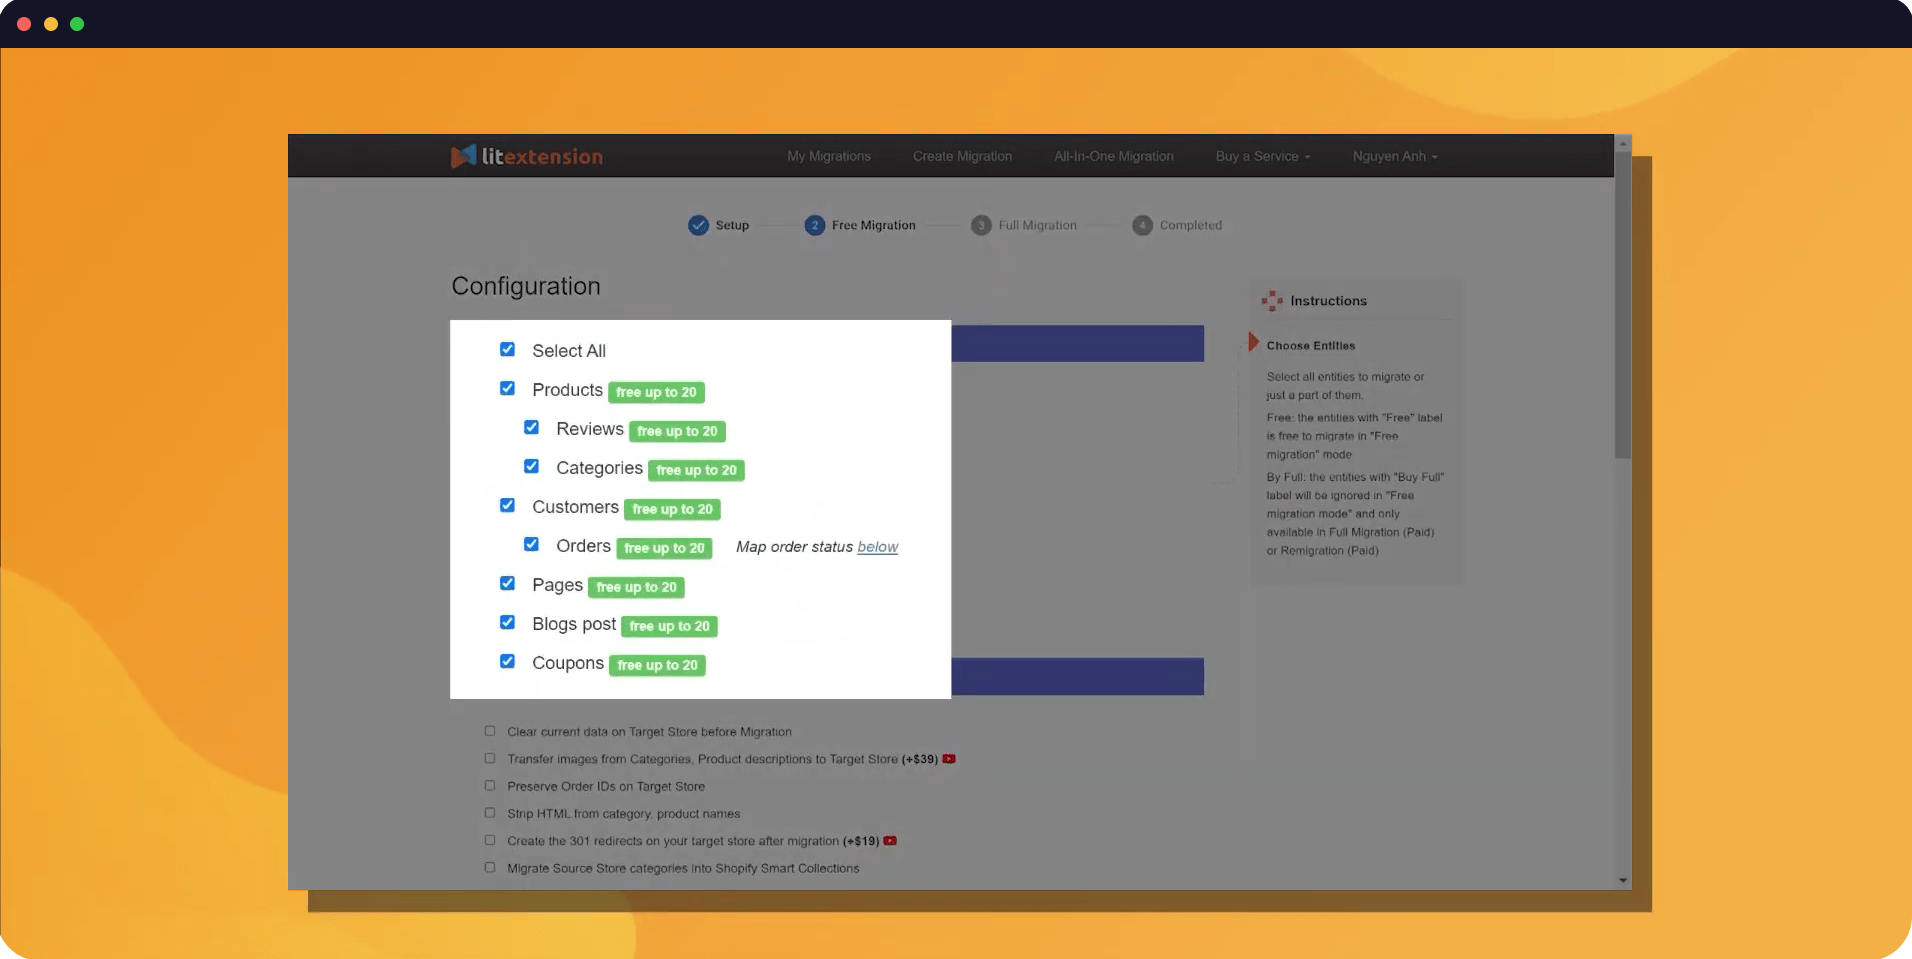Screen dimensions: 1912x959
Task: Enable Transfer images from Categories option
Action: click(490, 758)
